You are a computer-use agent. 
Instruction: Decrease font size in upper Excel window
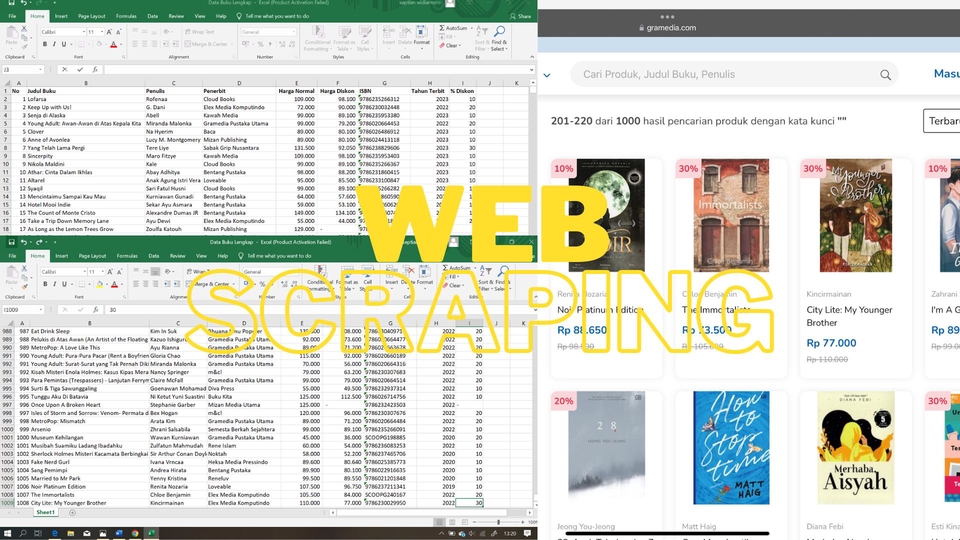tap(118, 32)
